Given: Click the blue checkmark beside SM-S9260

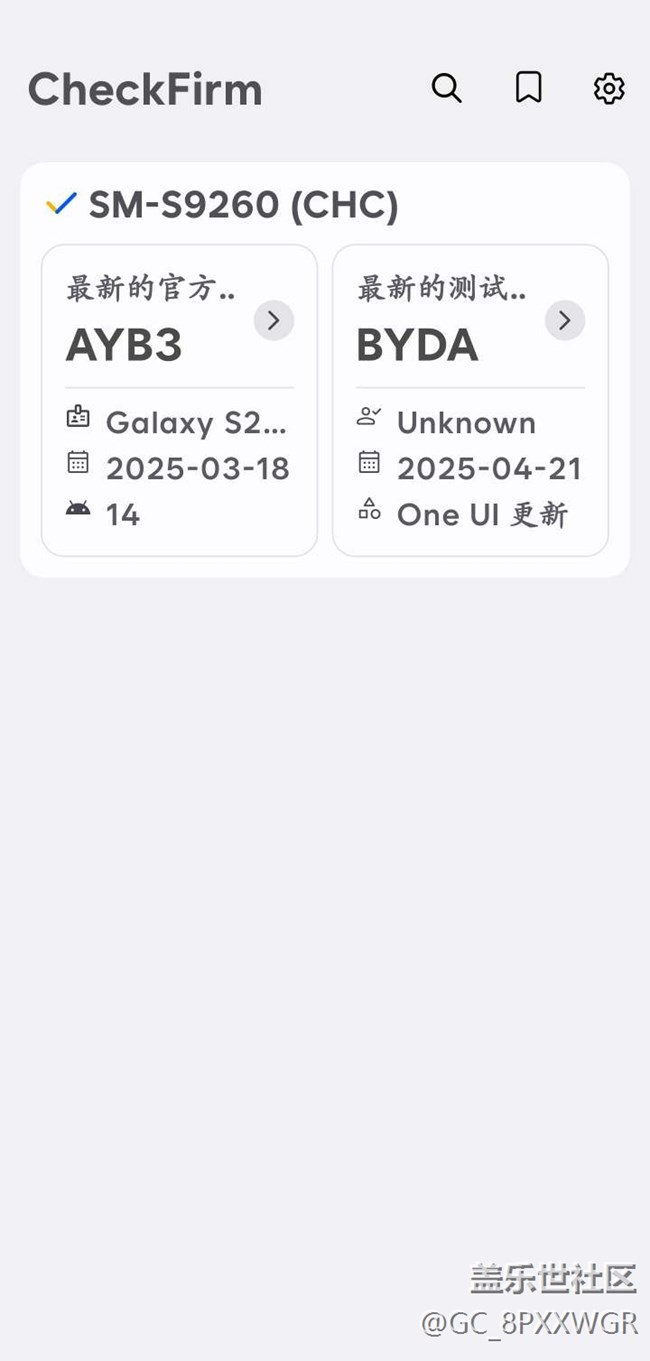Looking at the screenshot, I should (x=61, y=204).
